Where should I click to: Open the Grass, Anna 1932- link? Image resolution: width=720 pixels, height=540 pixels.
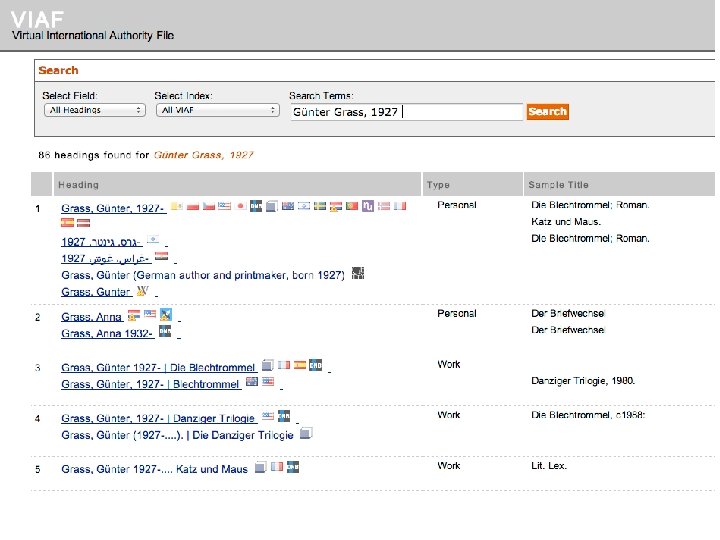point(107,333)
